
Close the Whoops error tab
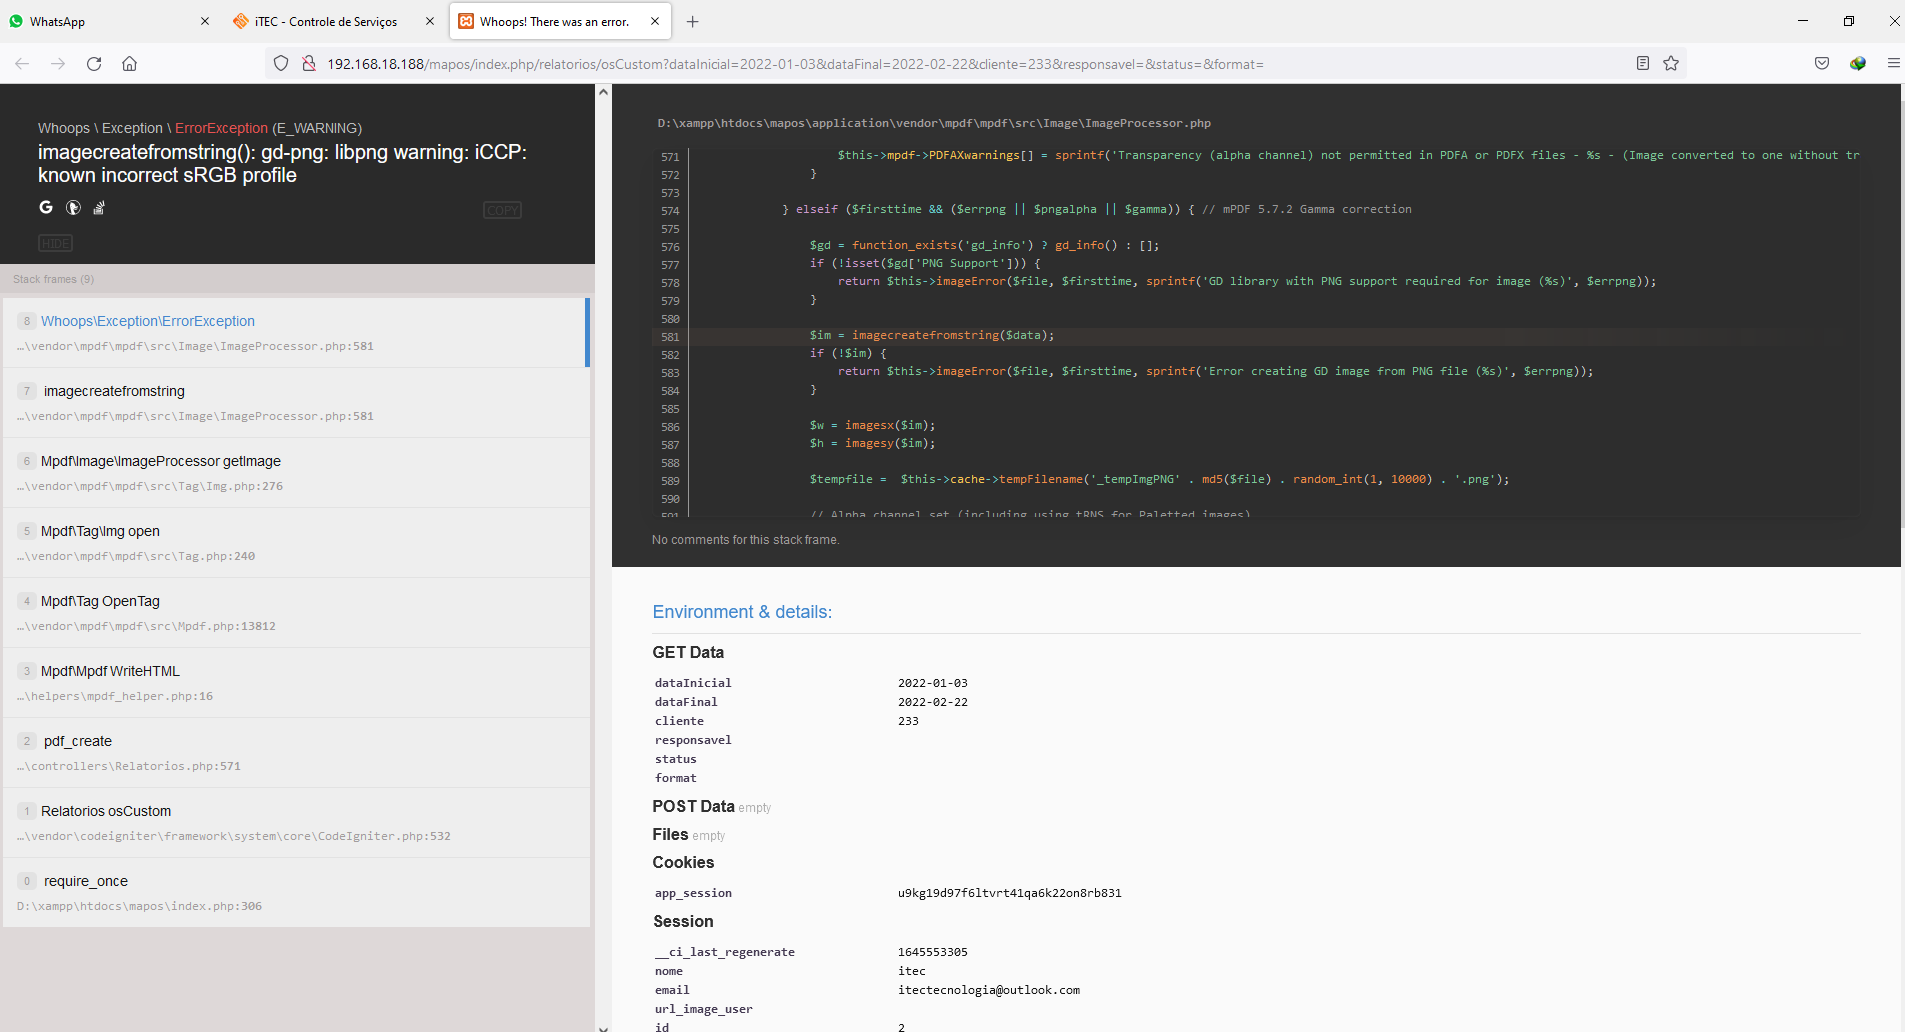tap(655, 21)
